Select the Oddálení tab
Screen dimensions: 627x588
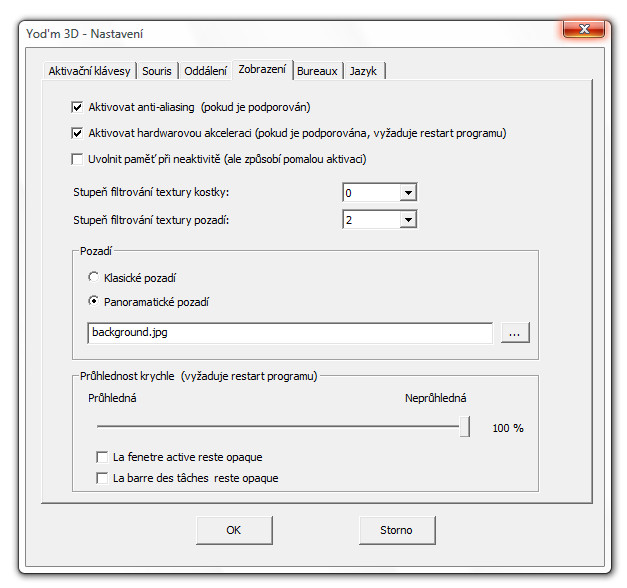coord(206,71)
